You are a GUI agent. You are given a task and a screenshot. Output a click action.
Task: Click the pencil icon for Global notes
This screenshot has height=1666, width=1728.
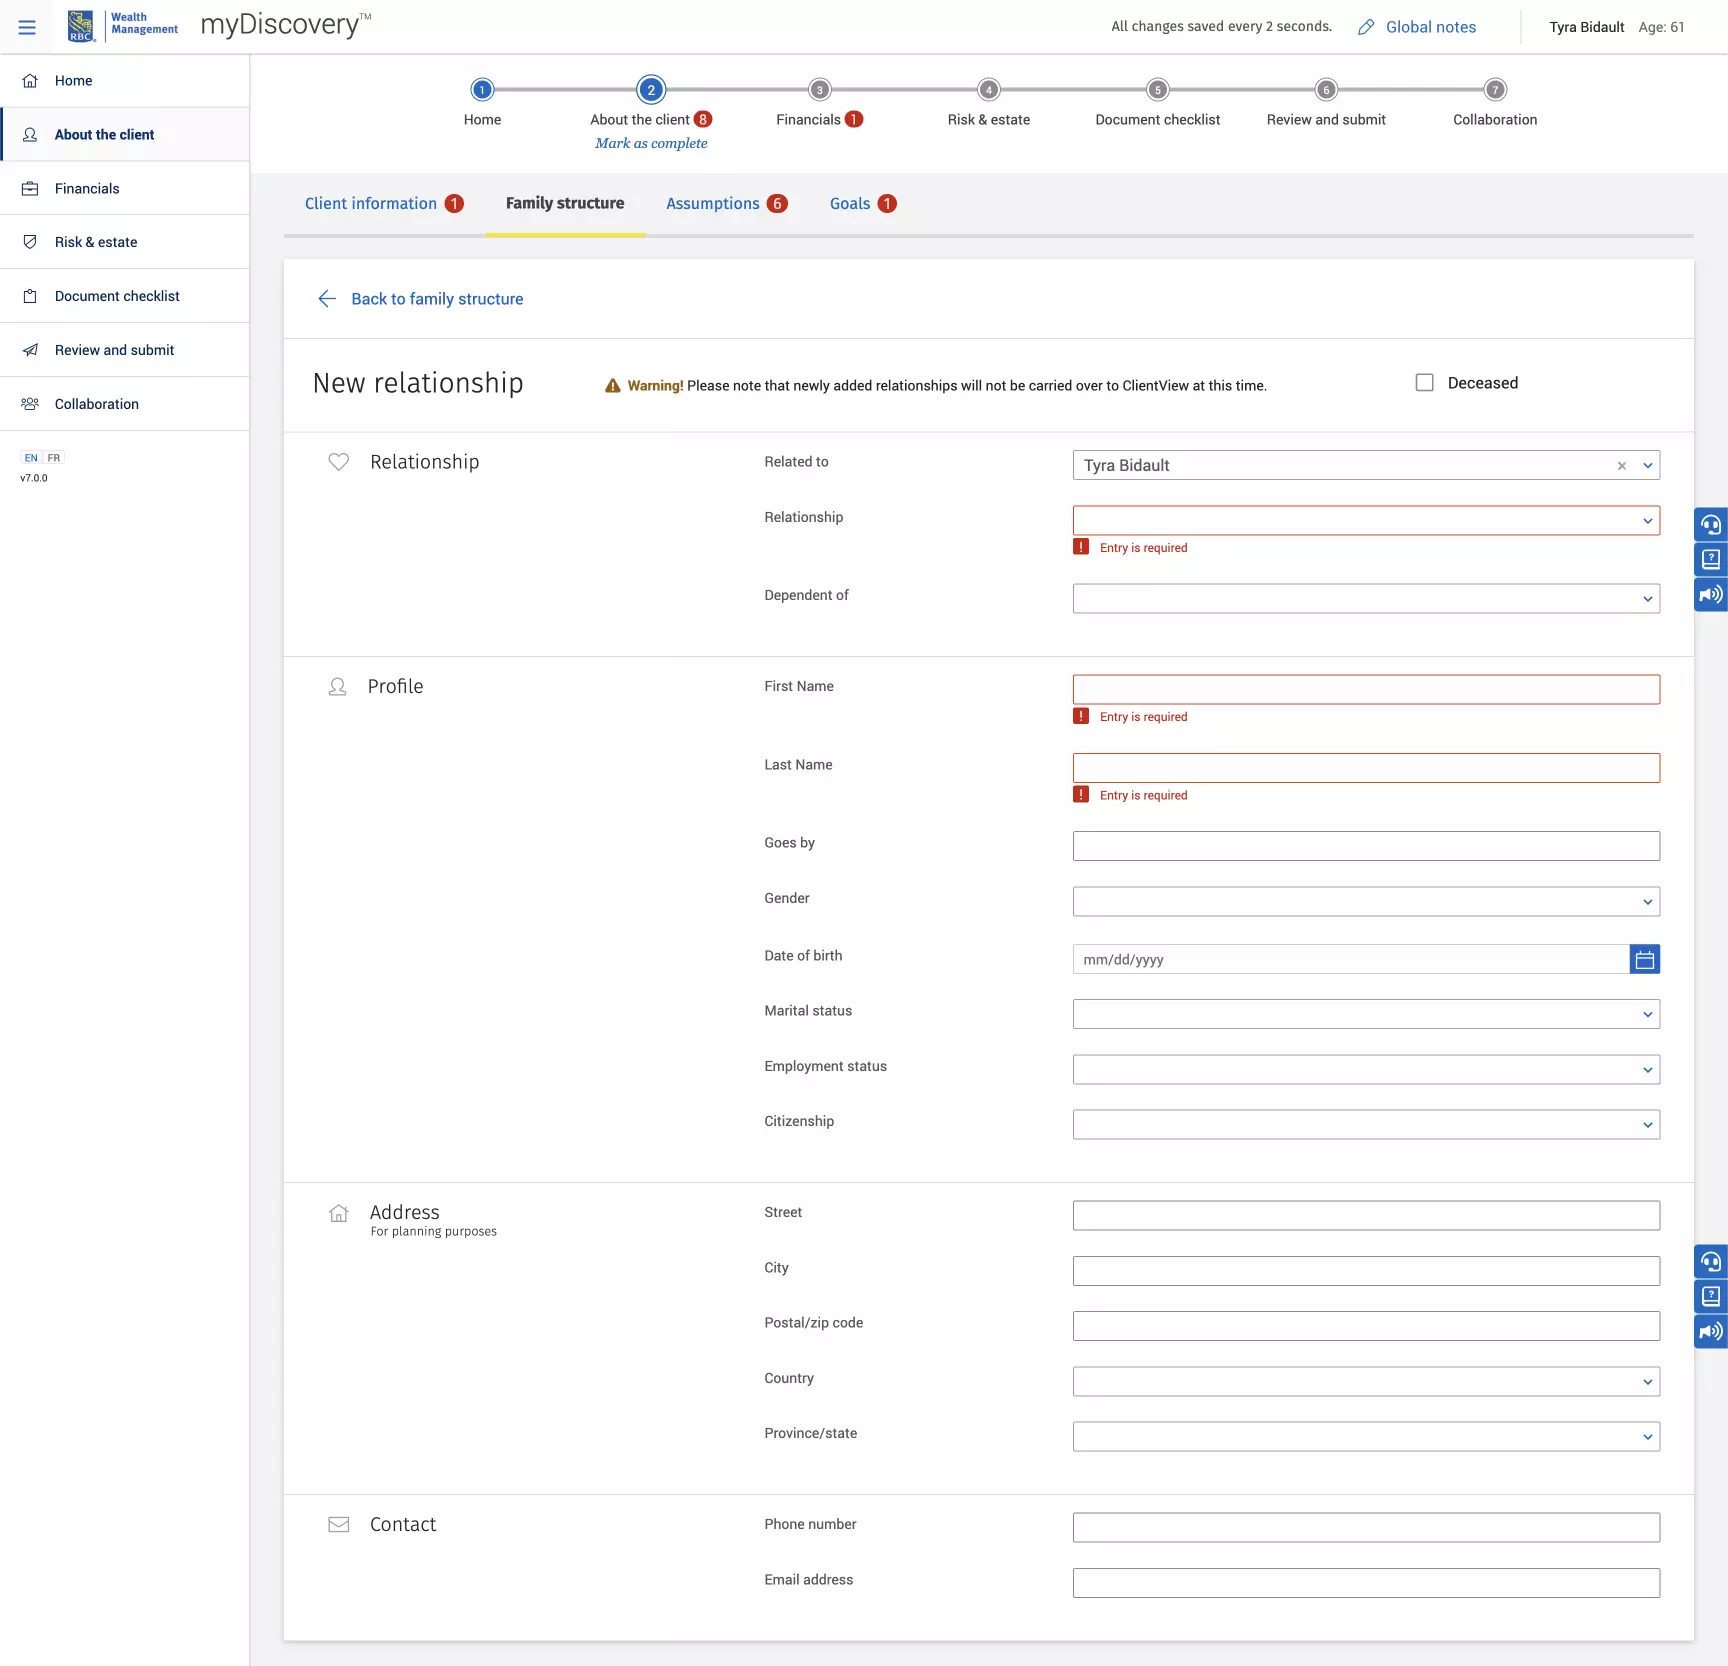1366,27
